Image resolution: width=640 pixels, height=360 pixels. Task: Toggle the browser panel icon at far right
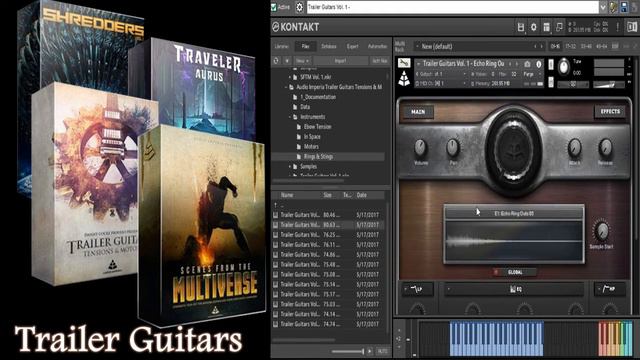pos(632,27)
